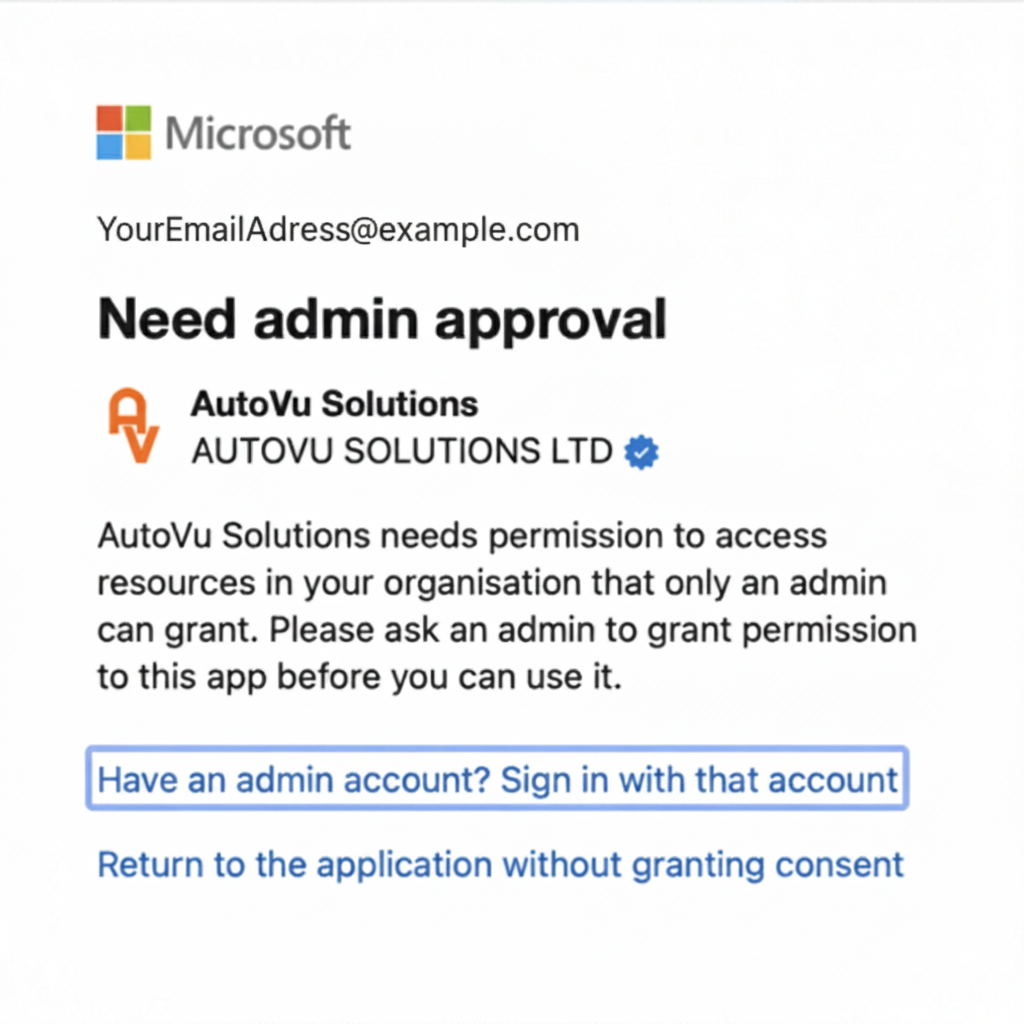Click the "Need admin approval" heading
Image resolution: width=1024 pixels, height=1024 pixels.
click(x=382, y=320)
